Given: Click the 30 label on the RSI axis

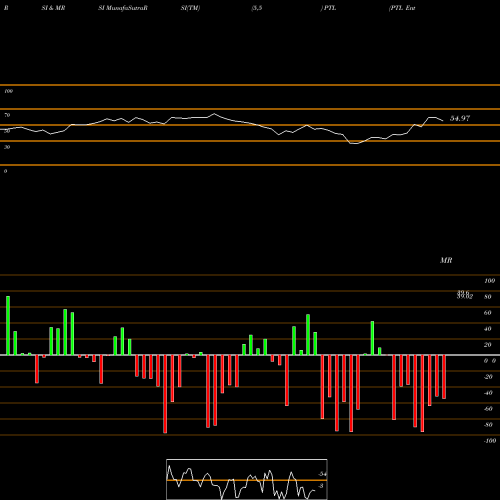Looking at the screenshot, I should tap(7, 147).
